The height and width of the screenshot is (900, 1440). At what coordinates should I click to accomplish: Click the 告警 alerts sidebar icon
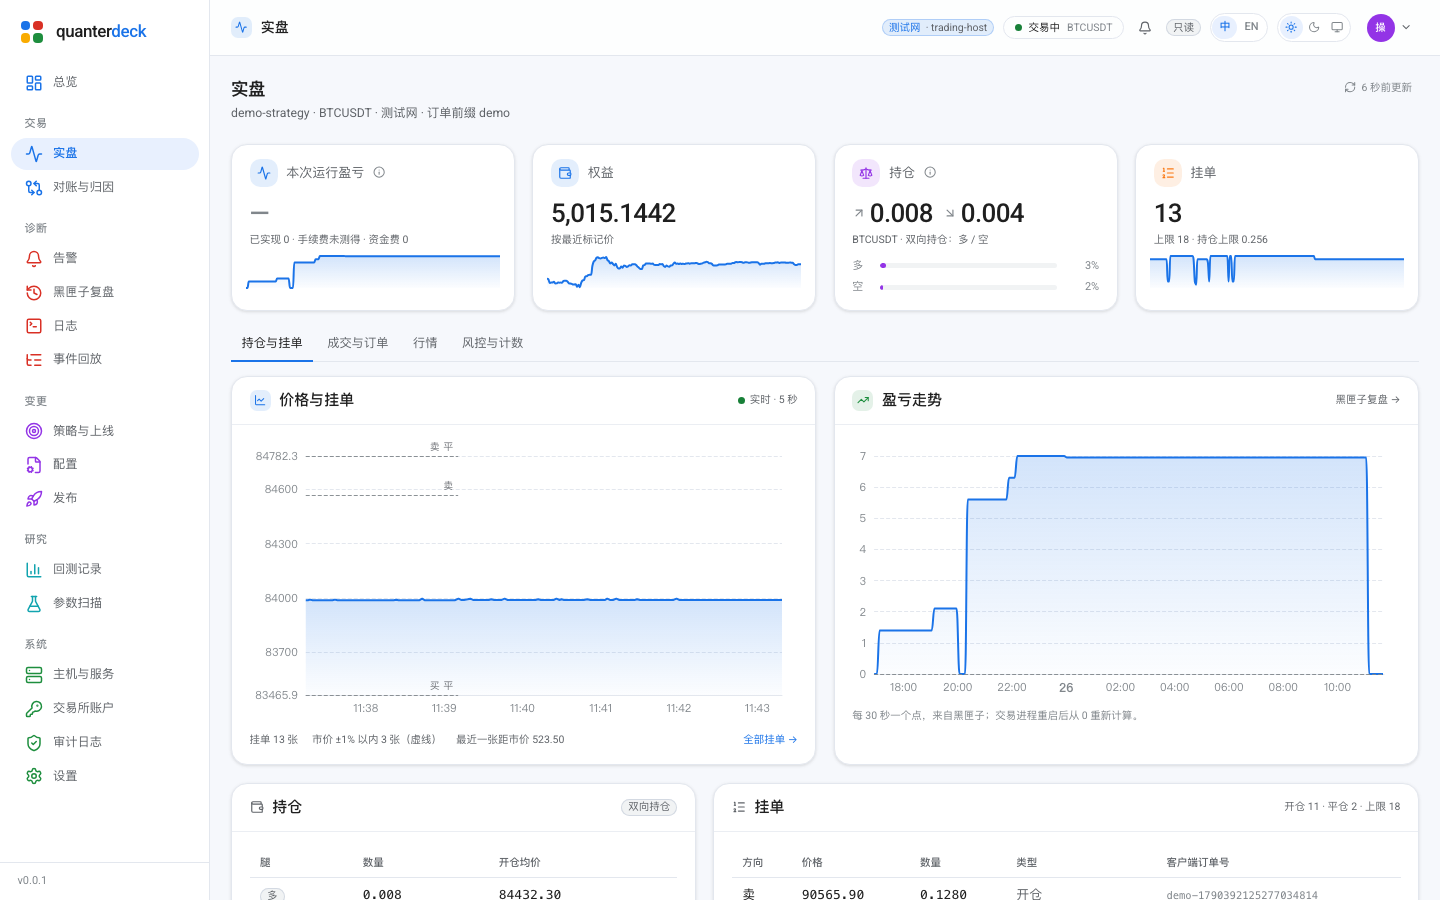coord(34,258)
